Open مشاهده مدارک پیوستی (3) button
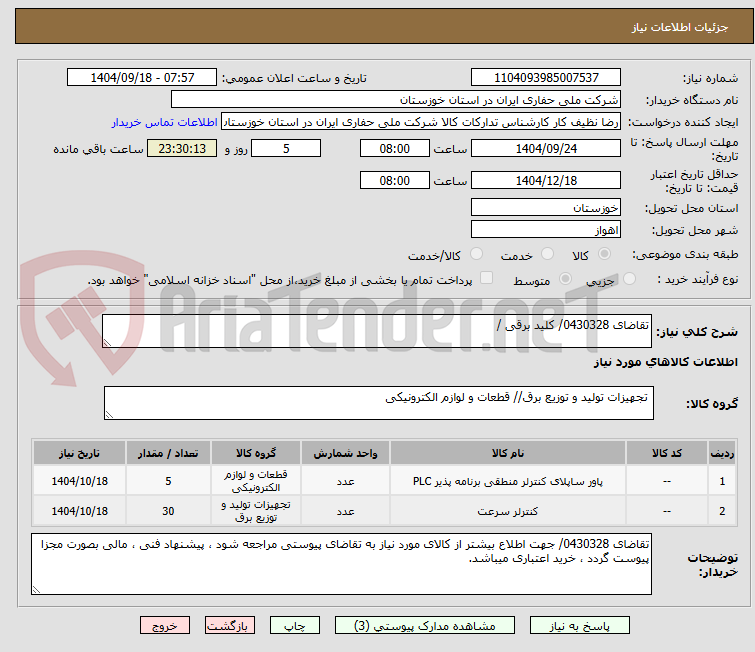 [x=425, y=626]
